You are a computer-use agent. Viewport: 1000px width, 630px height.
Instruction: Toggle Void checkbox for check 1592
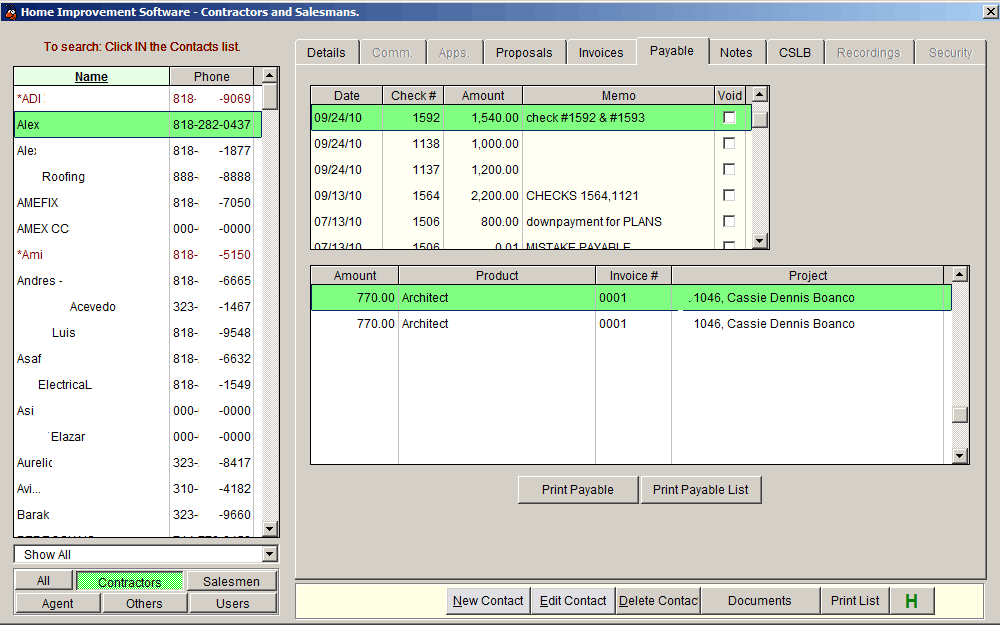click(x=729, y=117)
